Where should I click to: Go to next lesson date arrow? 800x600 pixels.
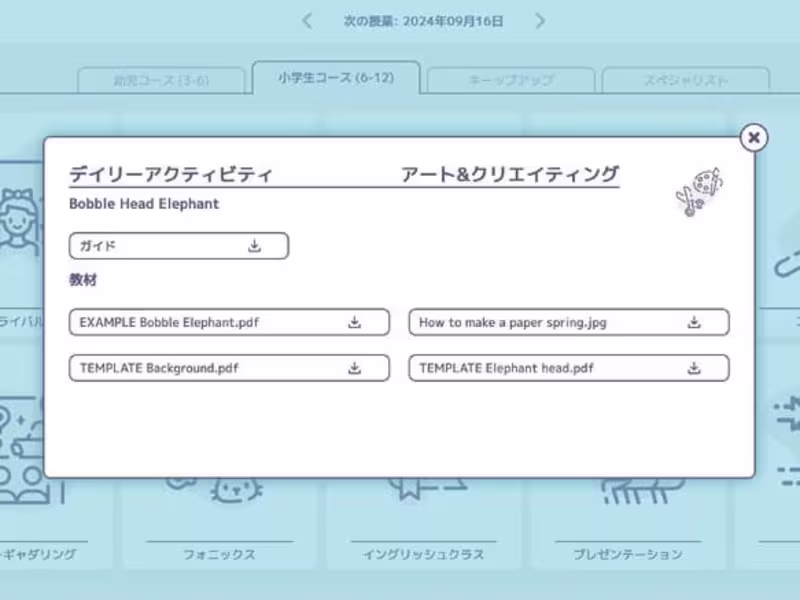coord(540,21)
